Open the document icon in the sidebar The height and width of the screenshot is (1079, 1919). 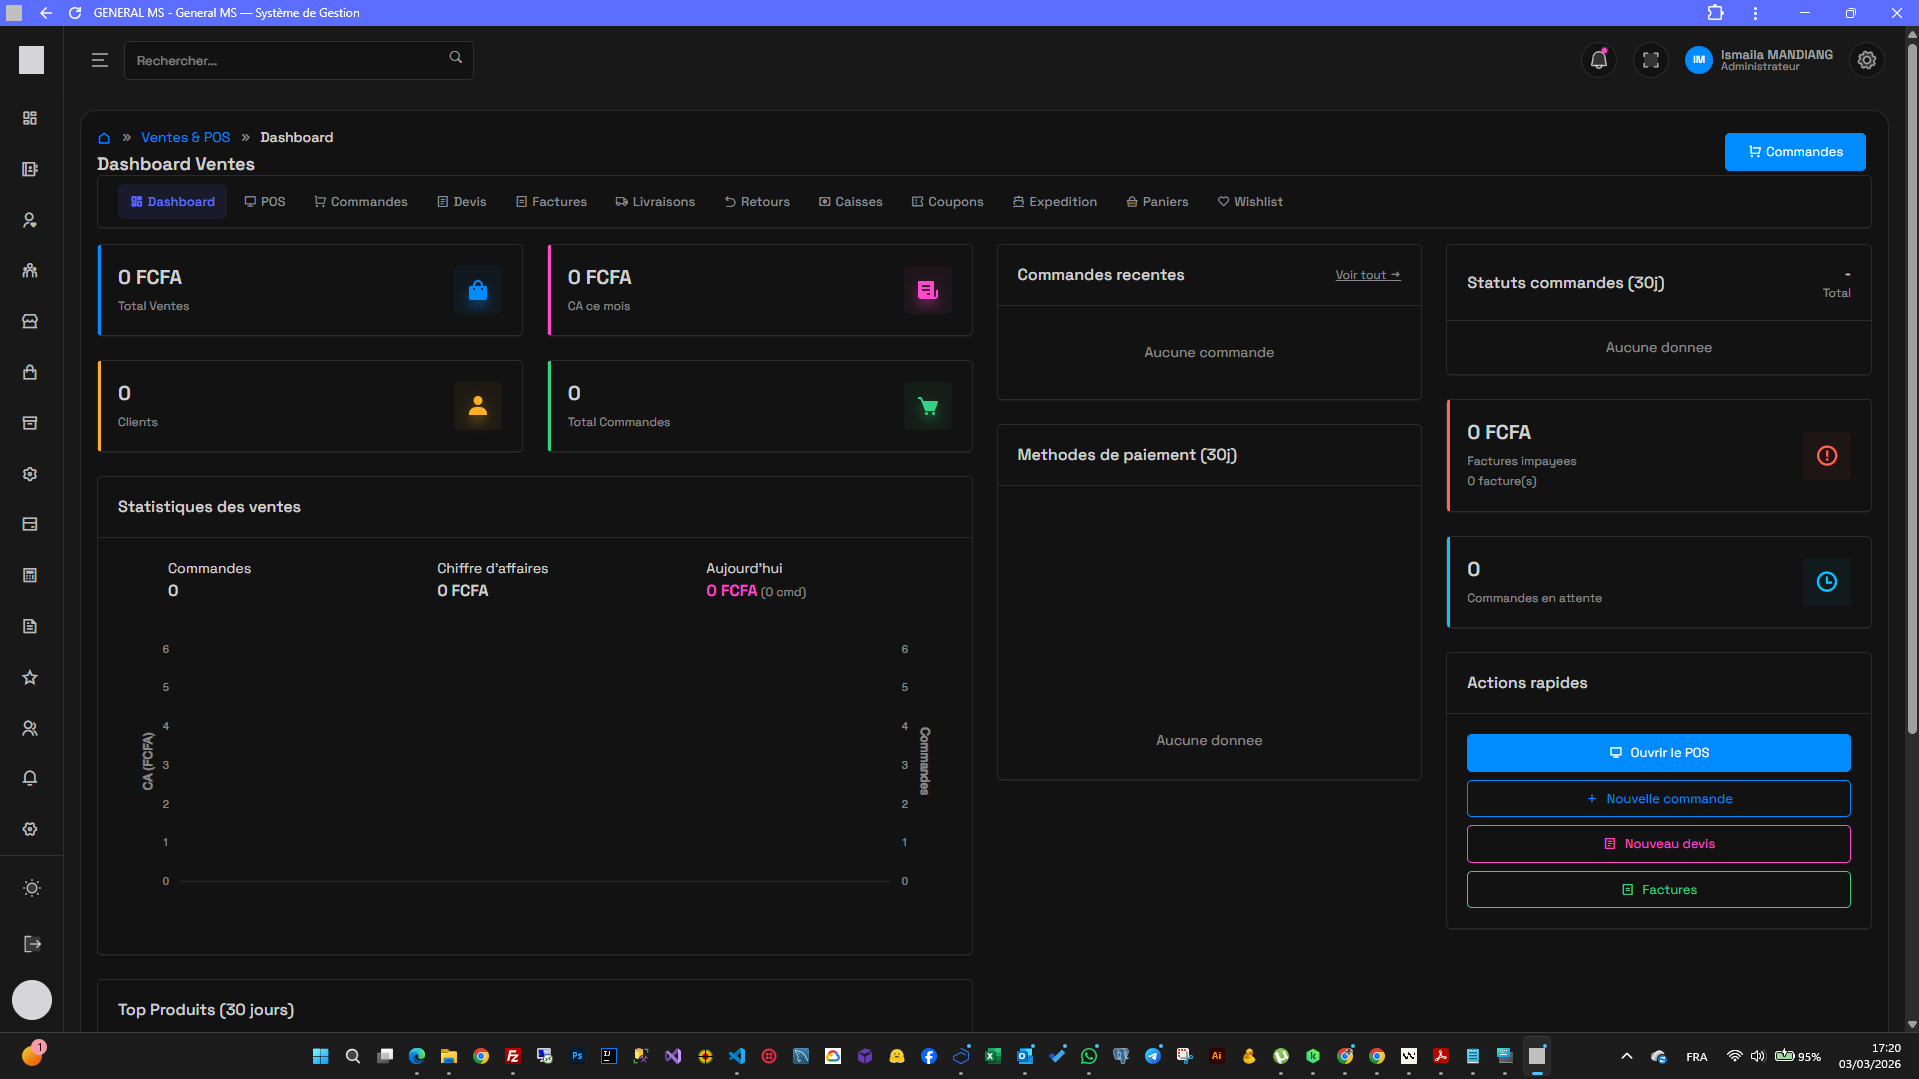tap(30, 626)
